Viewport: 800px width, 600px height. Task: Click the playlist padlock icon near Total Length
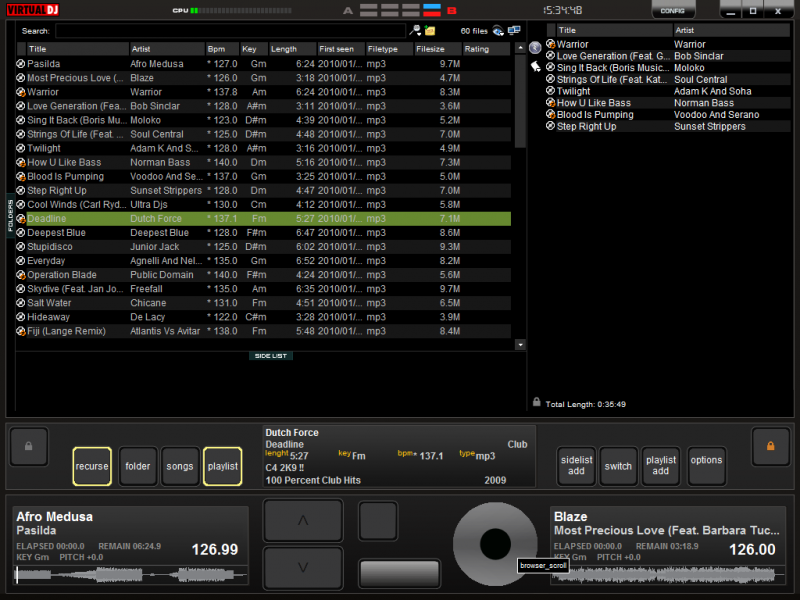tap(536, 402)
